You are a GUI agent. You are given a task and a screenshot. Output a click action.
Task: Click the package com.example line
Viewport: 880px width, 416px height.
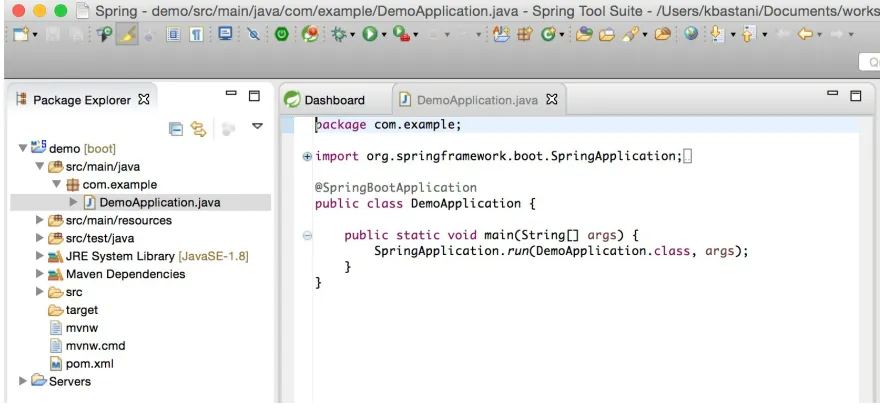(x=388, y=125)
